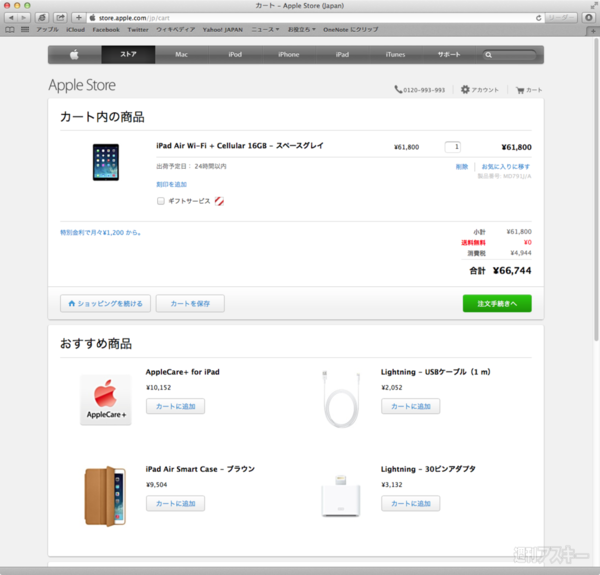Expand the お役立ち bookmarks folder
Image resolution: width=600 pixels, height=575 pixels.
pos(302,29)
